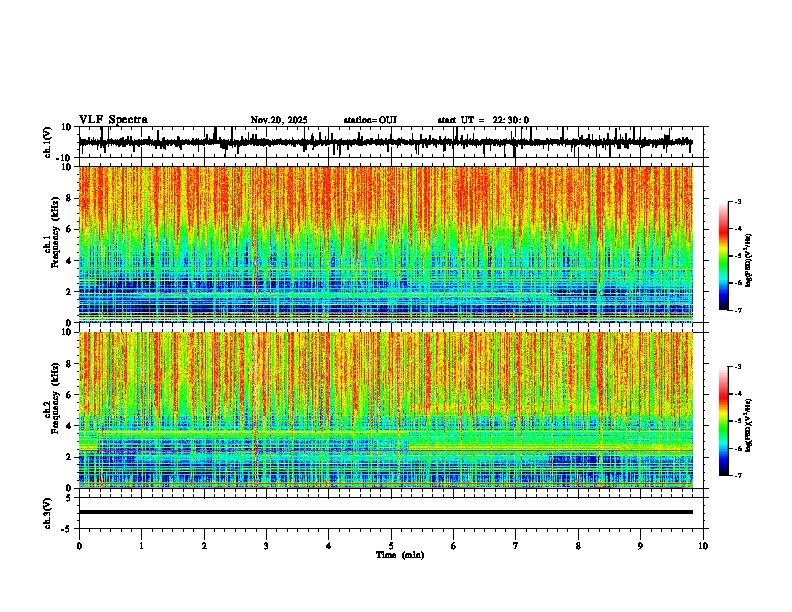The height and width of the screenshot is (612, 792).
Task: Click the "ch.1(V)" waveform axis label
Action: (x=48, y=142)
